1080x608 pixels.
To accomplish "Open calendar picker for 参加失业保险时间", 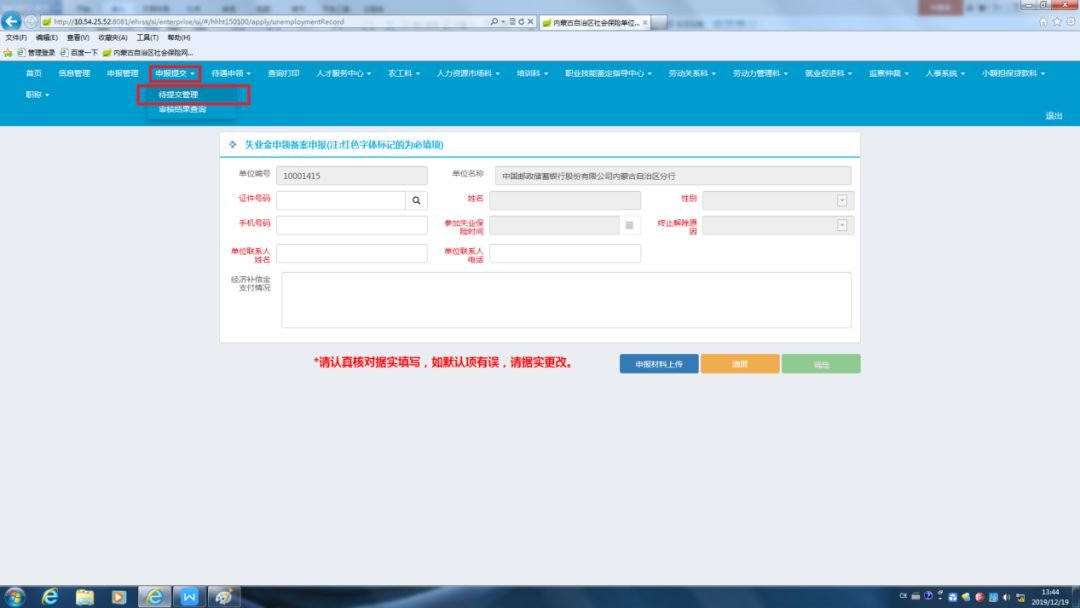I will [x=630, y=225].
